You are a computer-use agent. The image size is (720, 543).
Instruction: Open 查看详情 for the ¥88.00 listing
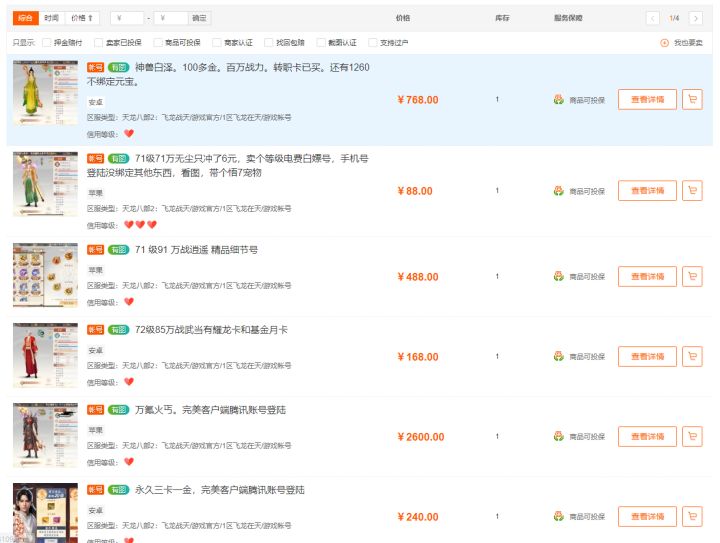(647, 190)
